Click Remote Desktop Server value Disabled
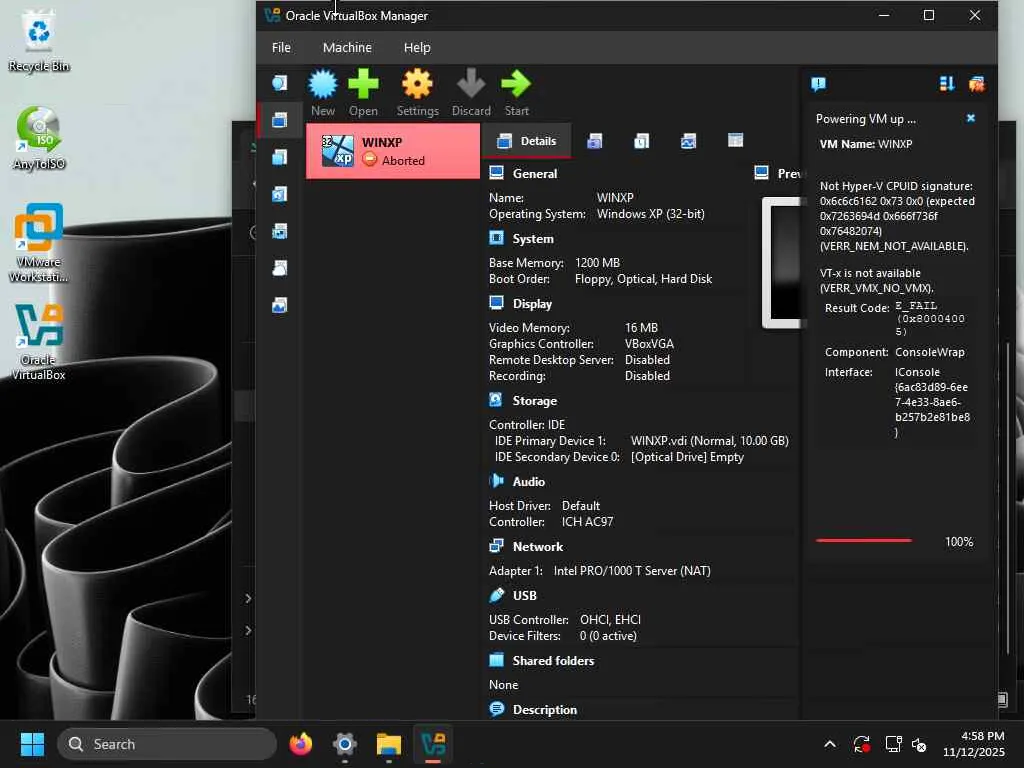 tap(647, 360)
